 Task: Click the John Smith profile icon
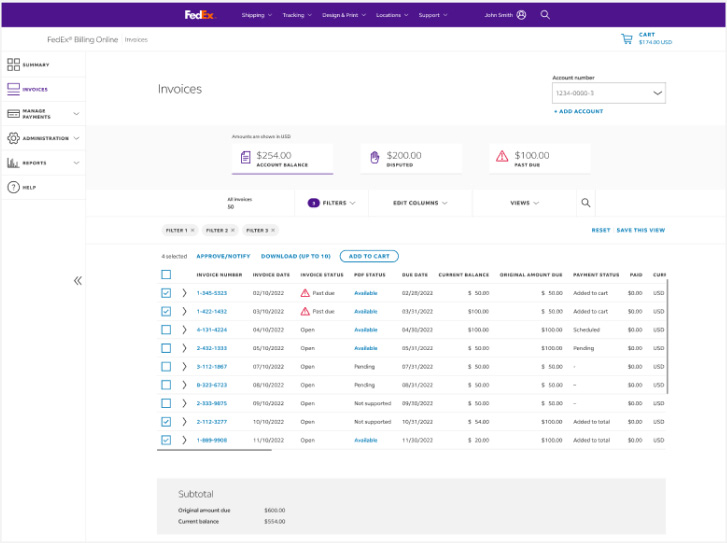[x=521, y=15]
